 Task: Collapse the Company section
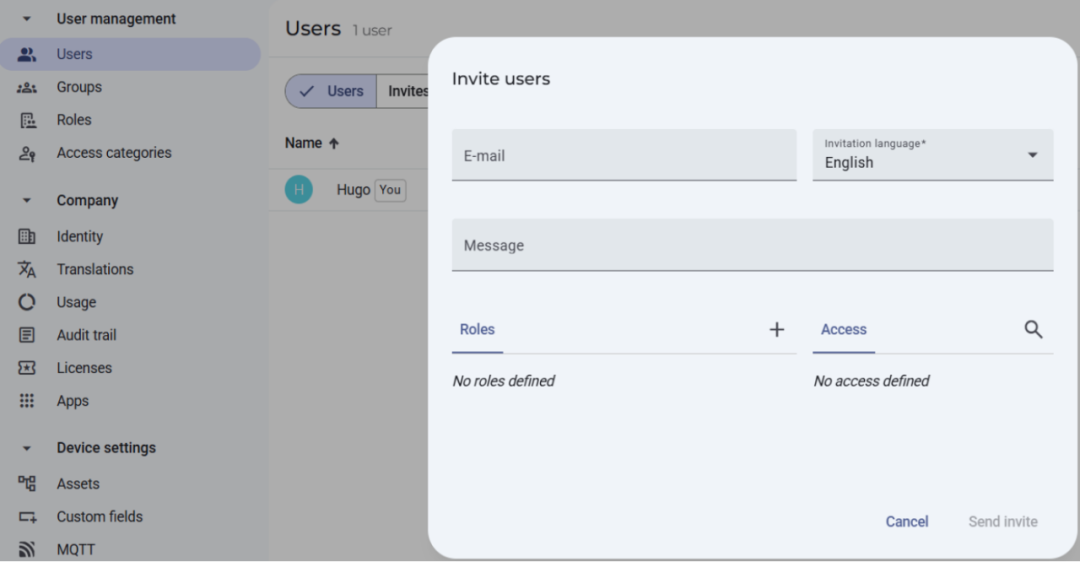click(x=27, y=201)
